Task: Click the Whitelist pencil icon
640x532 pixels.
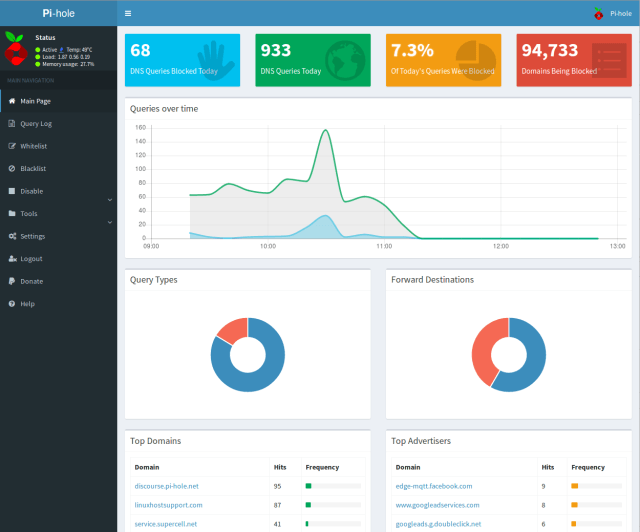Action: tap(12, 146)
